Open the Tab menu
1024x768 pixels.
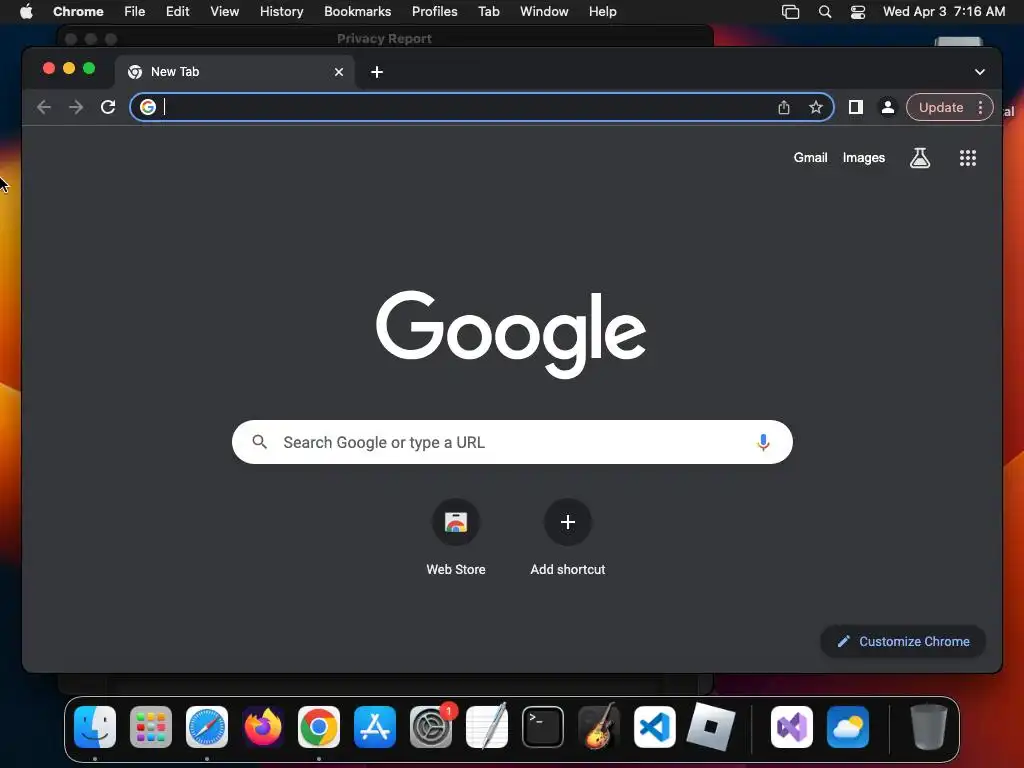pyautogui.click(x=488, y=12)
